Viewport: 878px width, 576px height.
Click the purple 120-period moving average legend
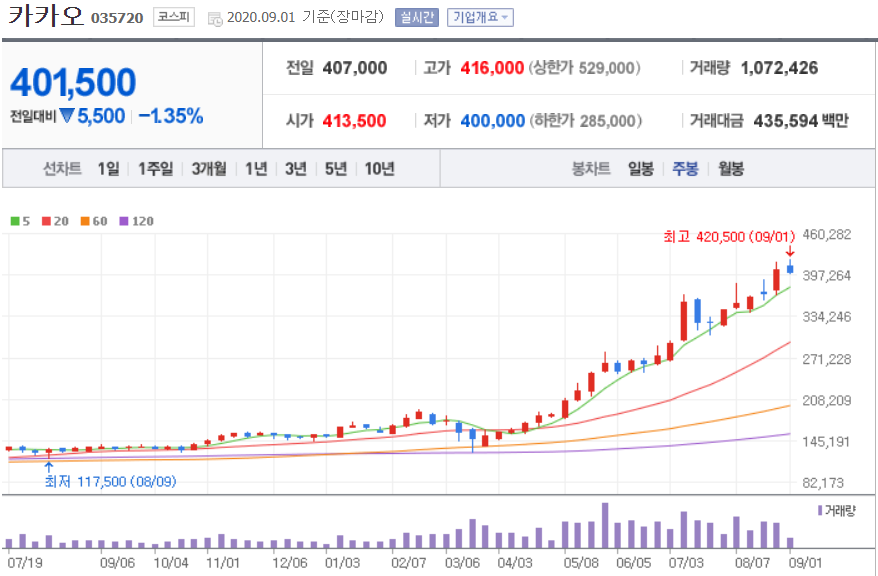(x=136, y=221)
